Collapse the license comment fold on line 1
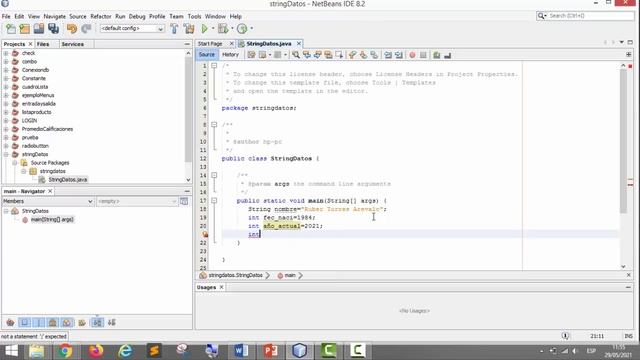This screenshot has height=360, width=640. pyautogui.click(x=214, y=65)
